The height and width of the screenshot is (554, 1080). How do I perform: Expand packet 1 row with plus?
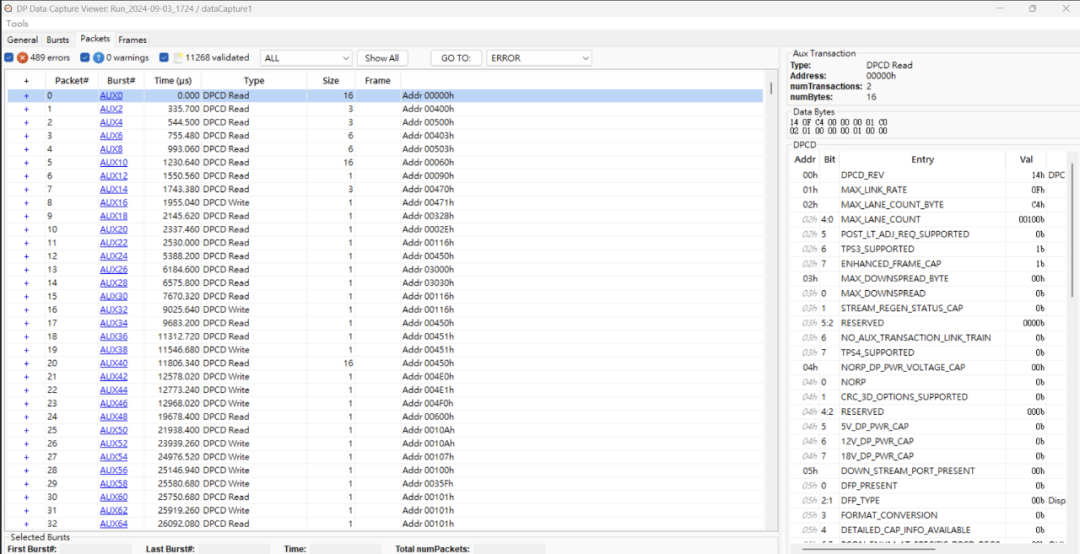click(x=26, y=109)
